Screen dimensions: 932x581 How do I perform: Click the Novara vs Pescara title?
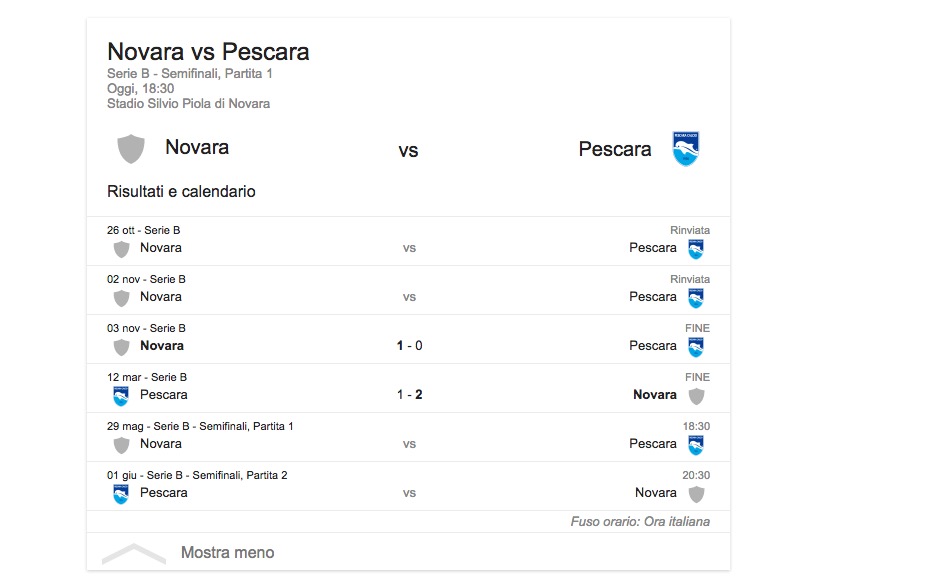click(x=208, y=52)
